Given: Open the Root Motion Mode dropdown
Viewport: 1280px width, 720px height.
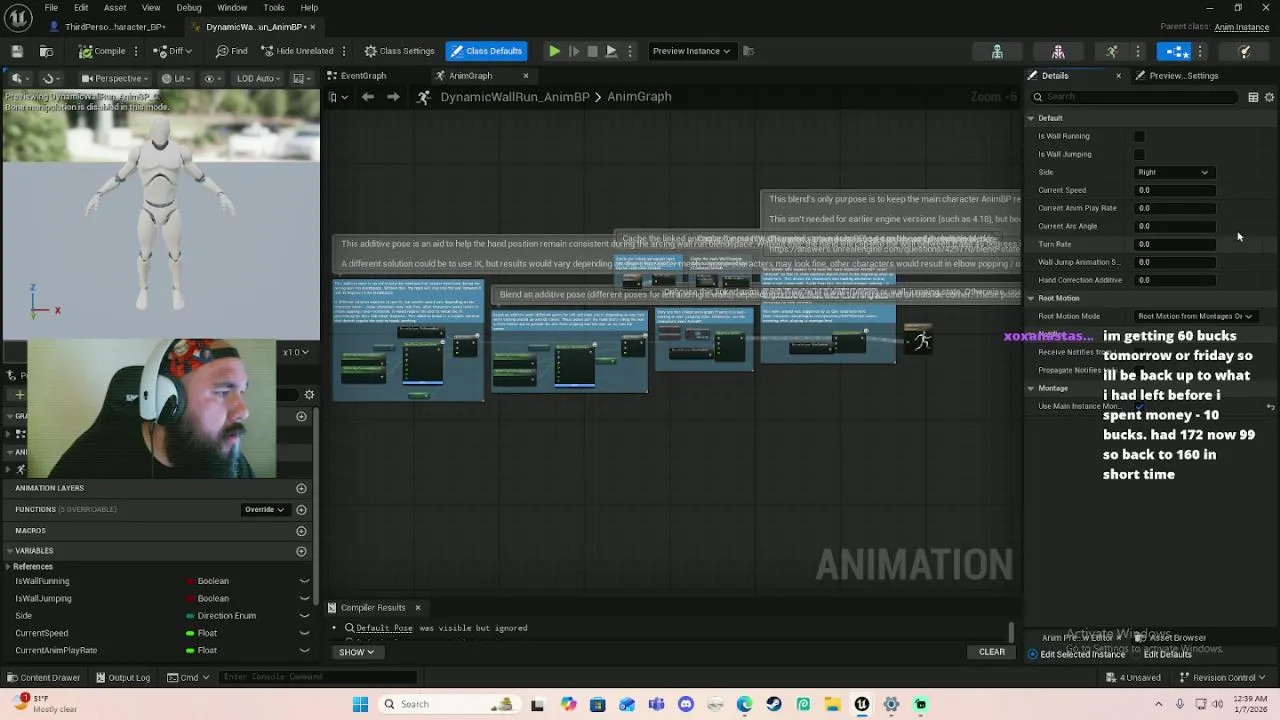Looking at the screenshot, I should (x=1195, y=316).
